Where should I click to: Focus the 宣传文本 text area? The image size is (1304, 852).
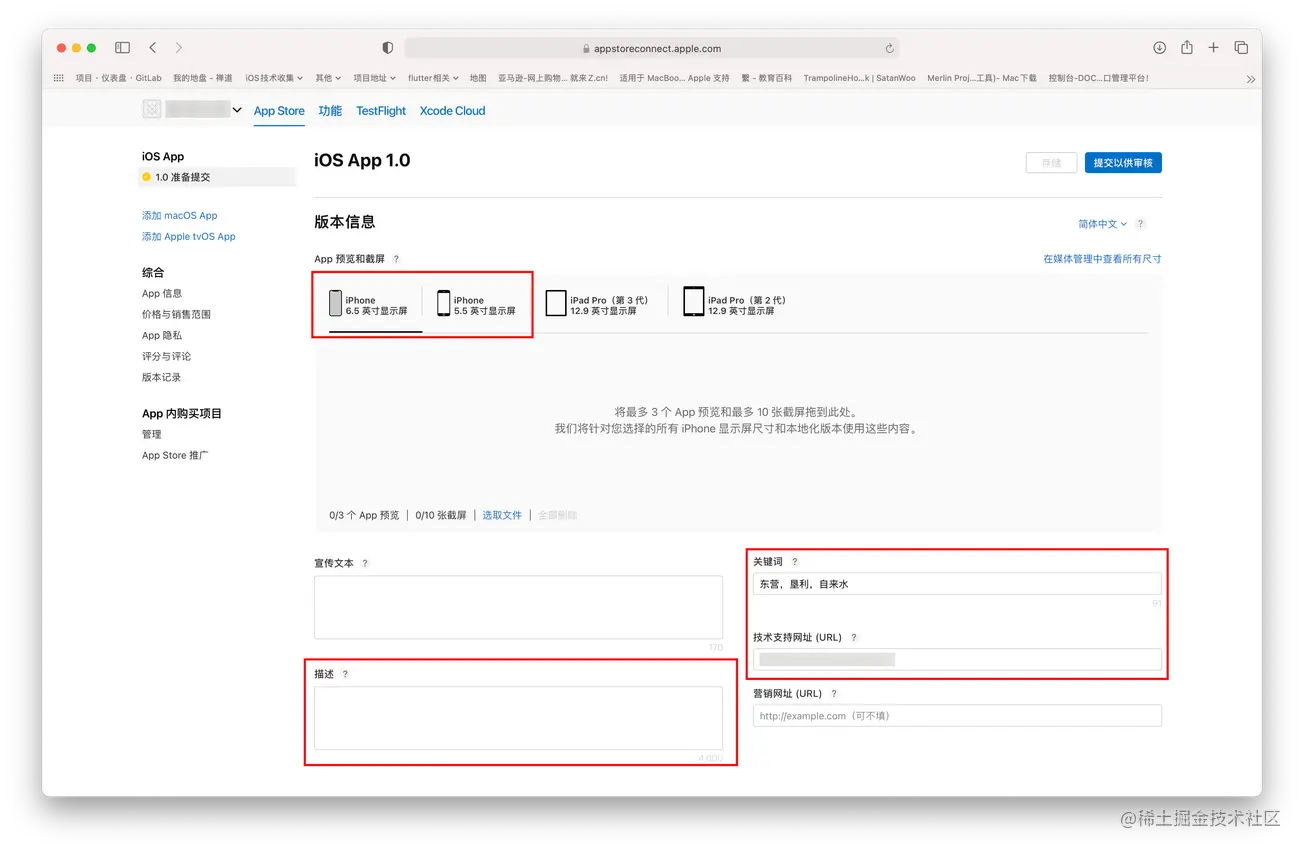click(518, 607)
